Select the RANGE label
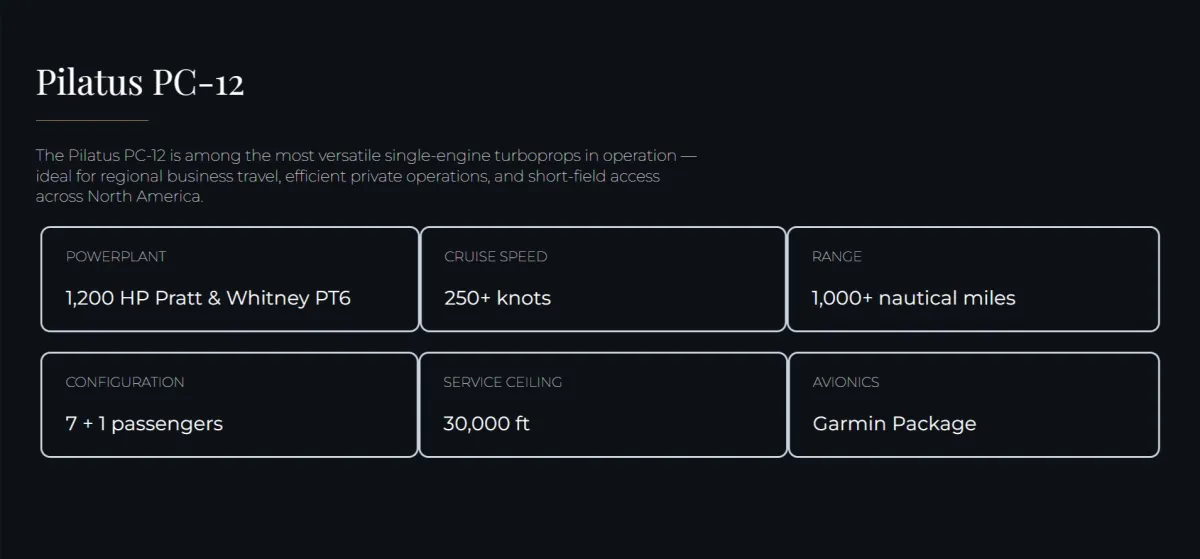1200x559 pixels. click(x=836, y=257)
